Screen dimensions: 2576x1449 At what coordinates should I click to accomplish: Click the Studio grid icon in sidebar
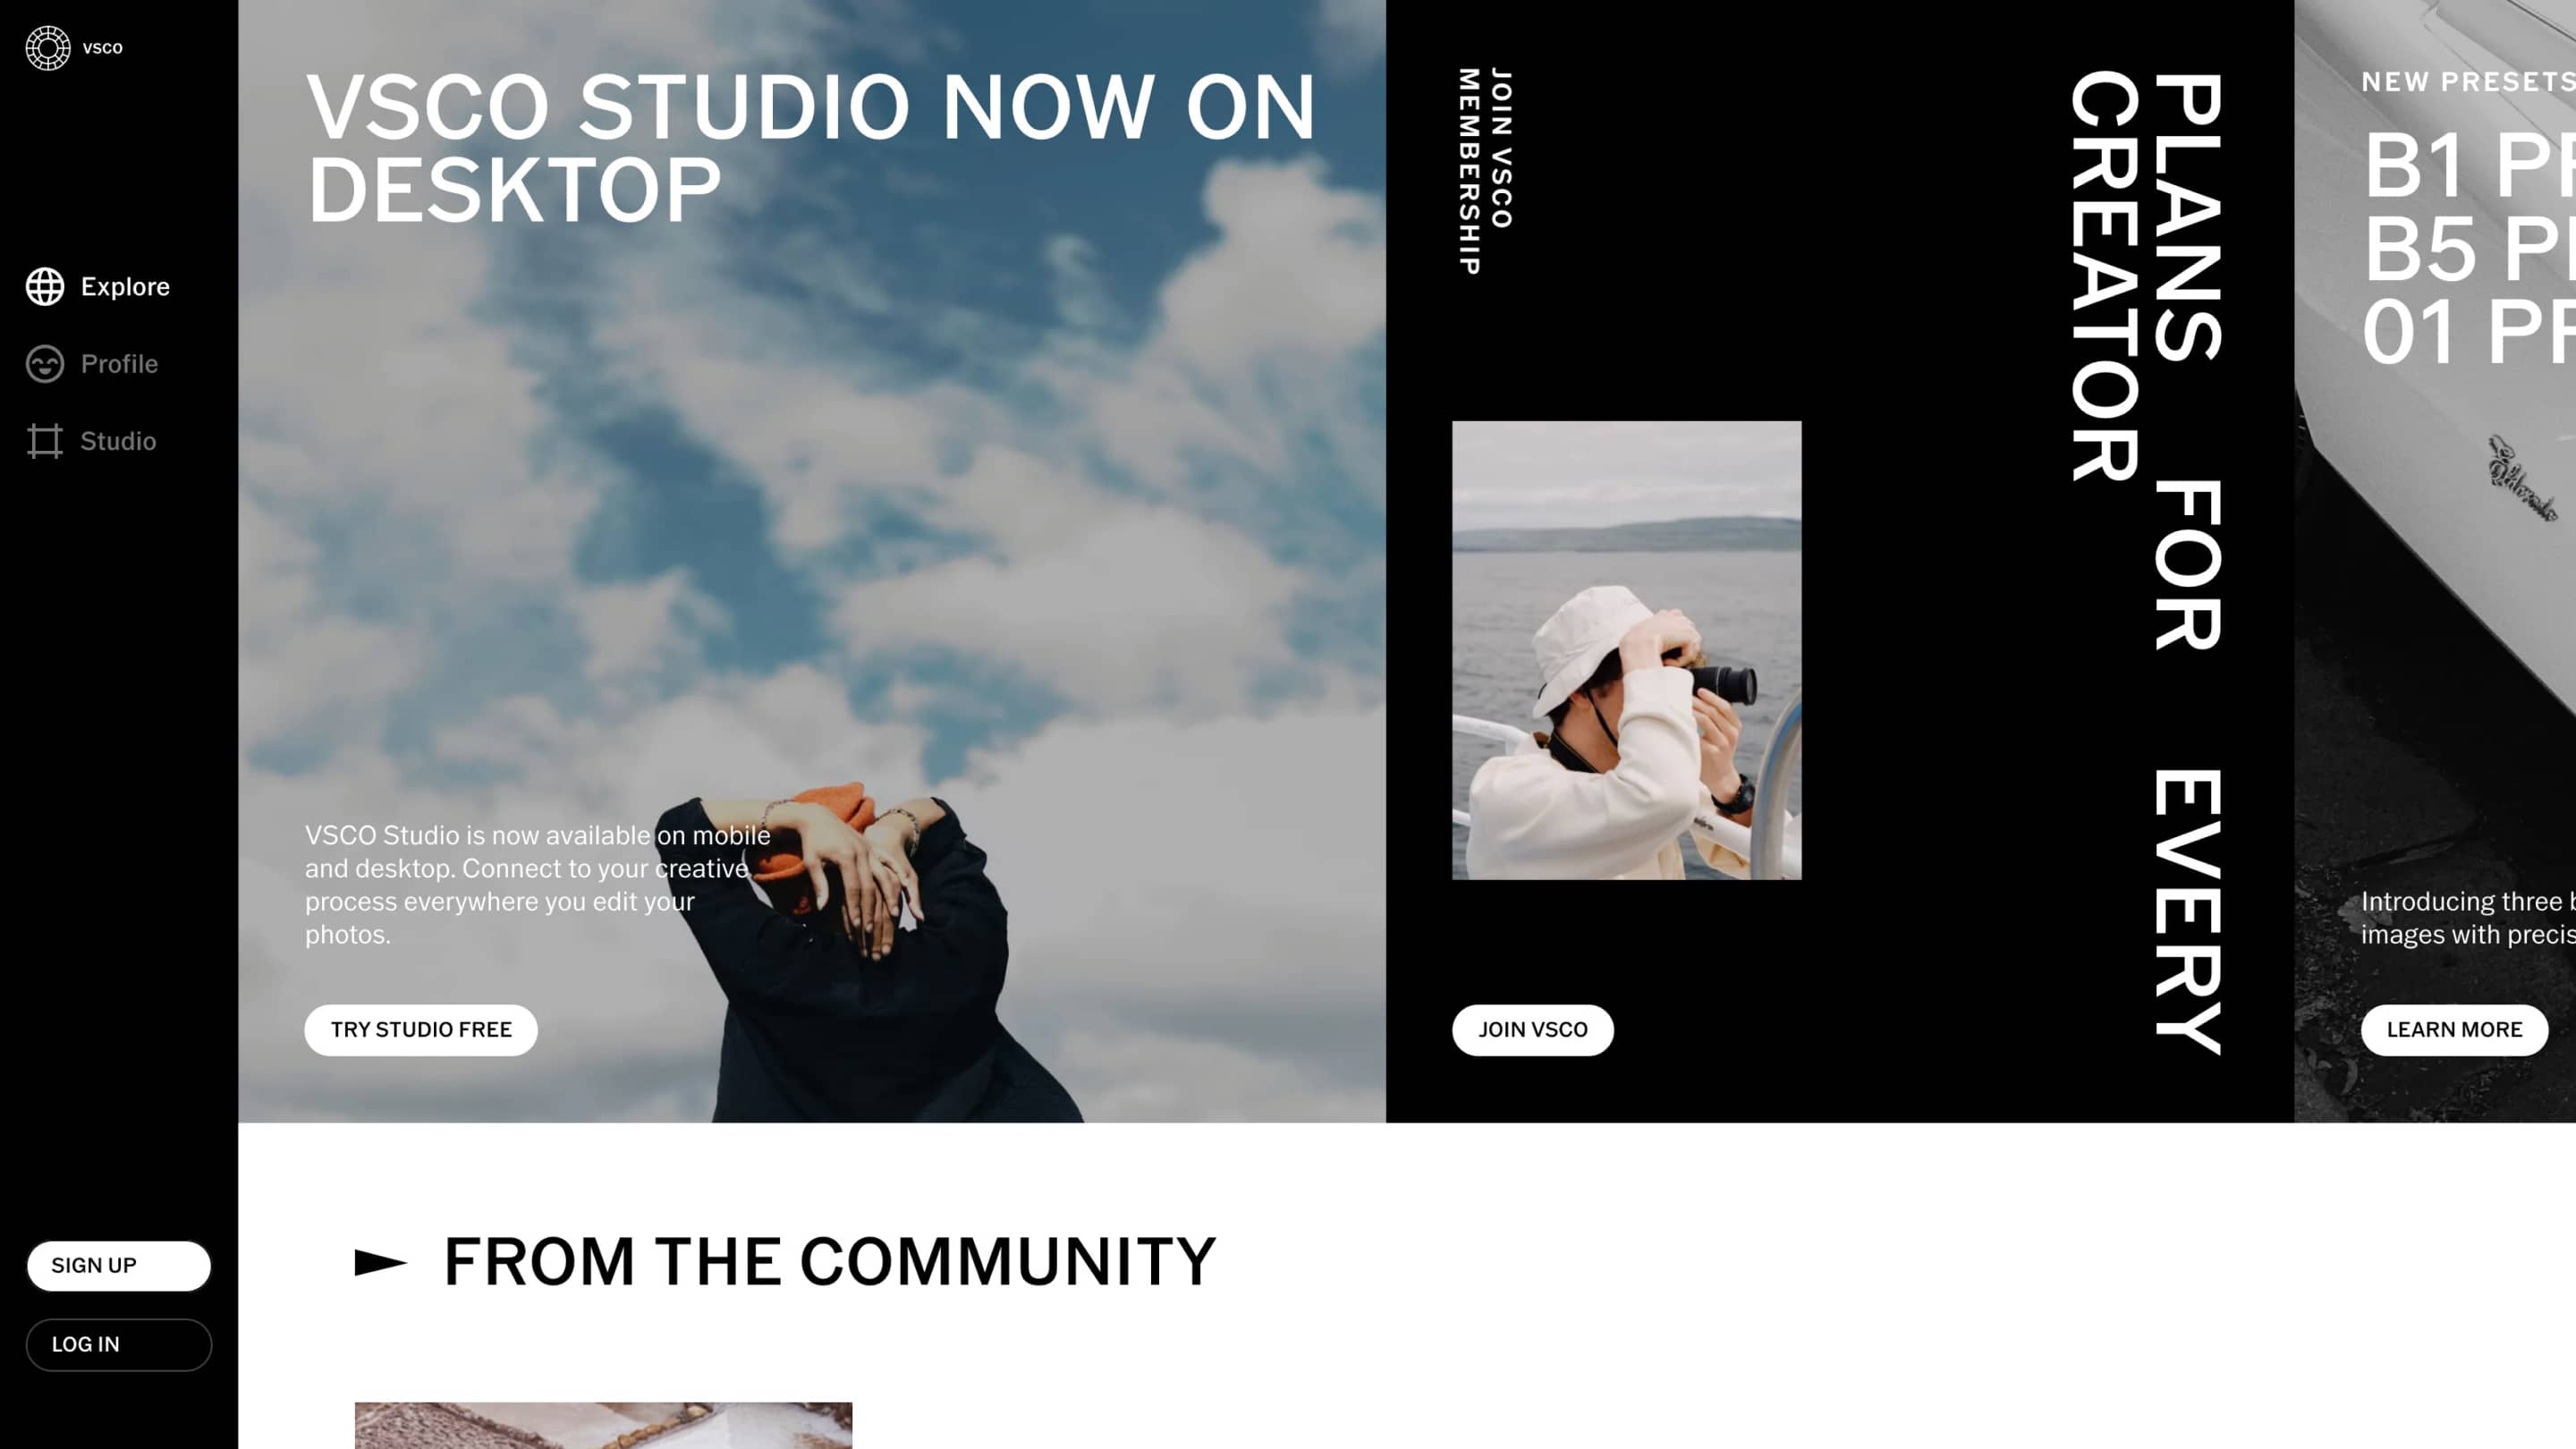(x=44, y=441)
